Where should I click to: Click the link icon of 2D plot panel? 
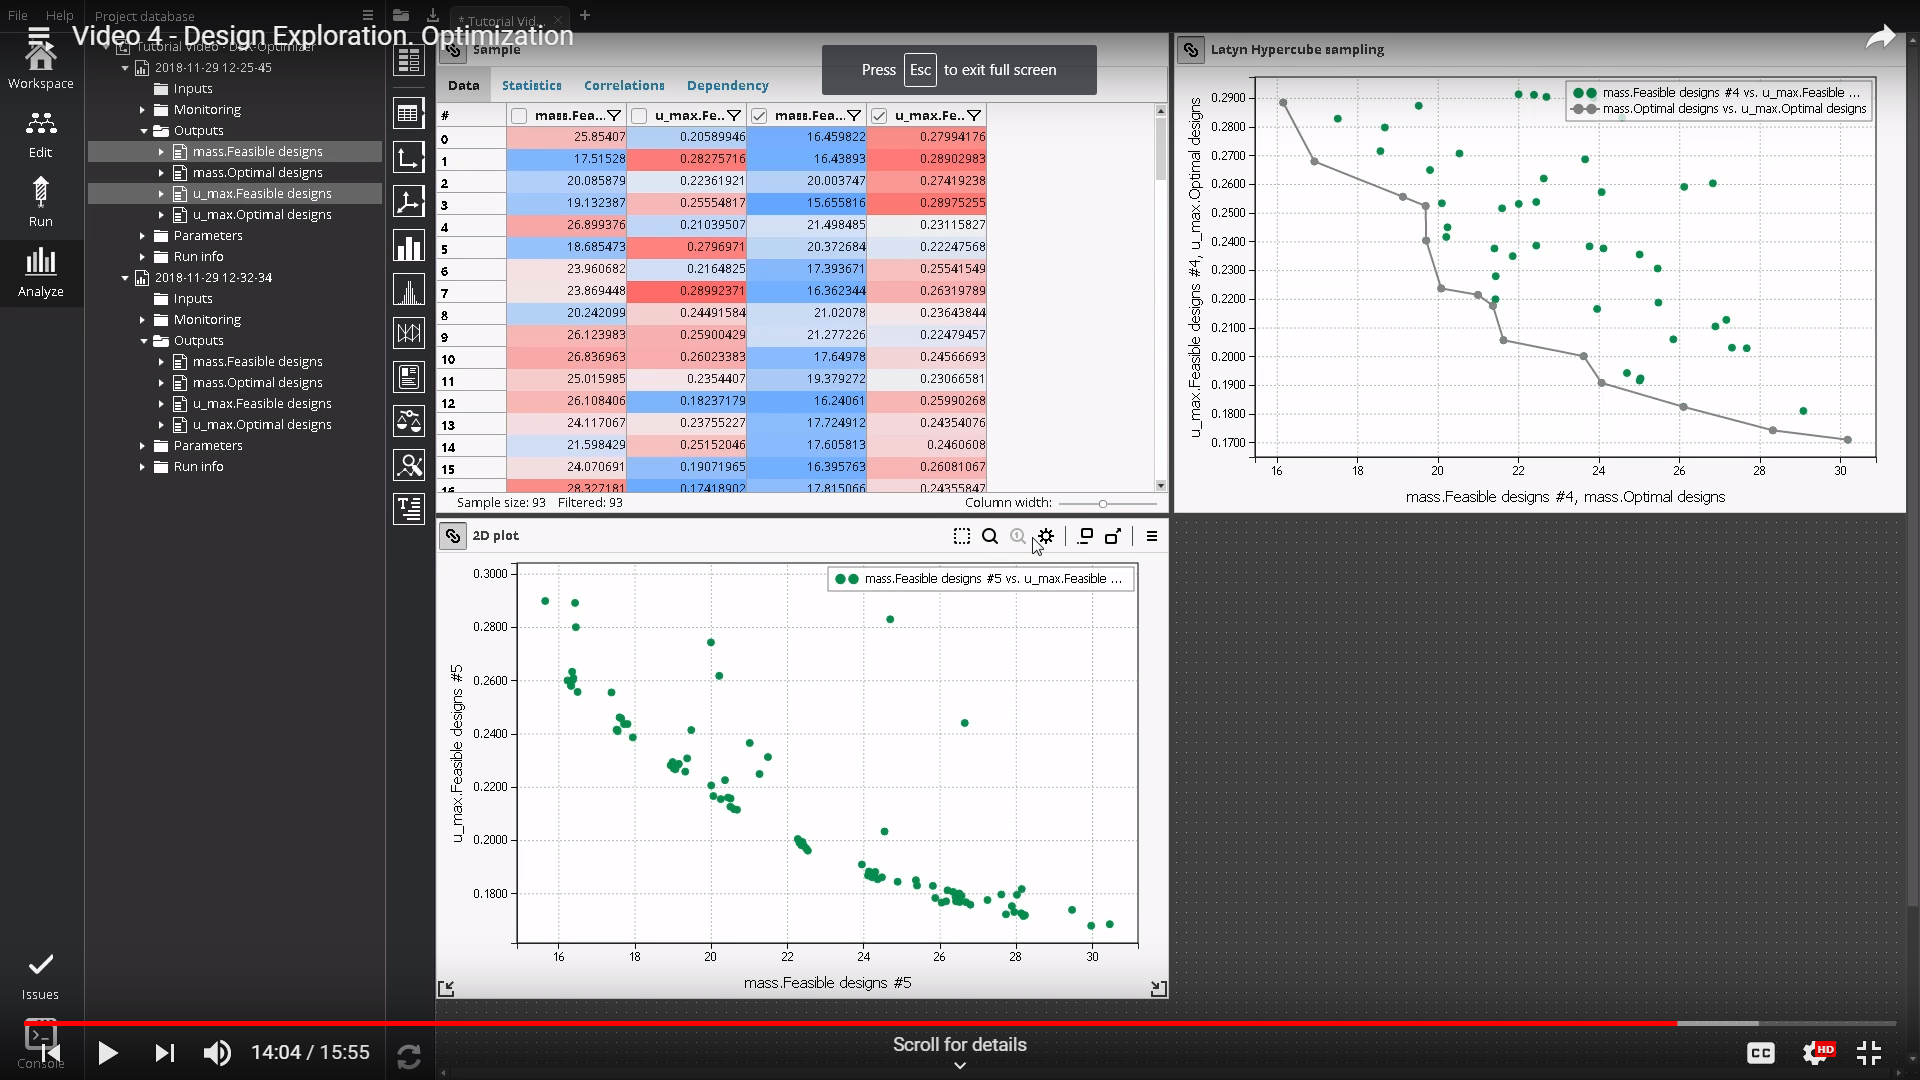pyautogui.click(x=453, y=536)
